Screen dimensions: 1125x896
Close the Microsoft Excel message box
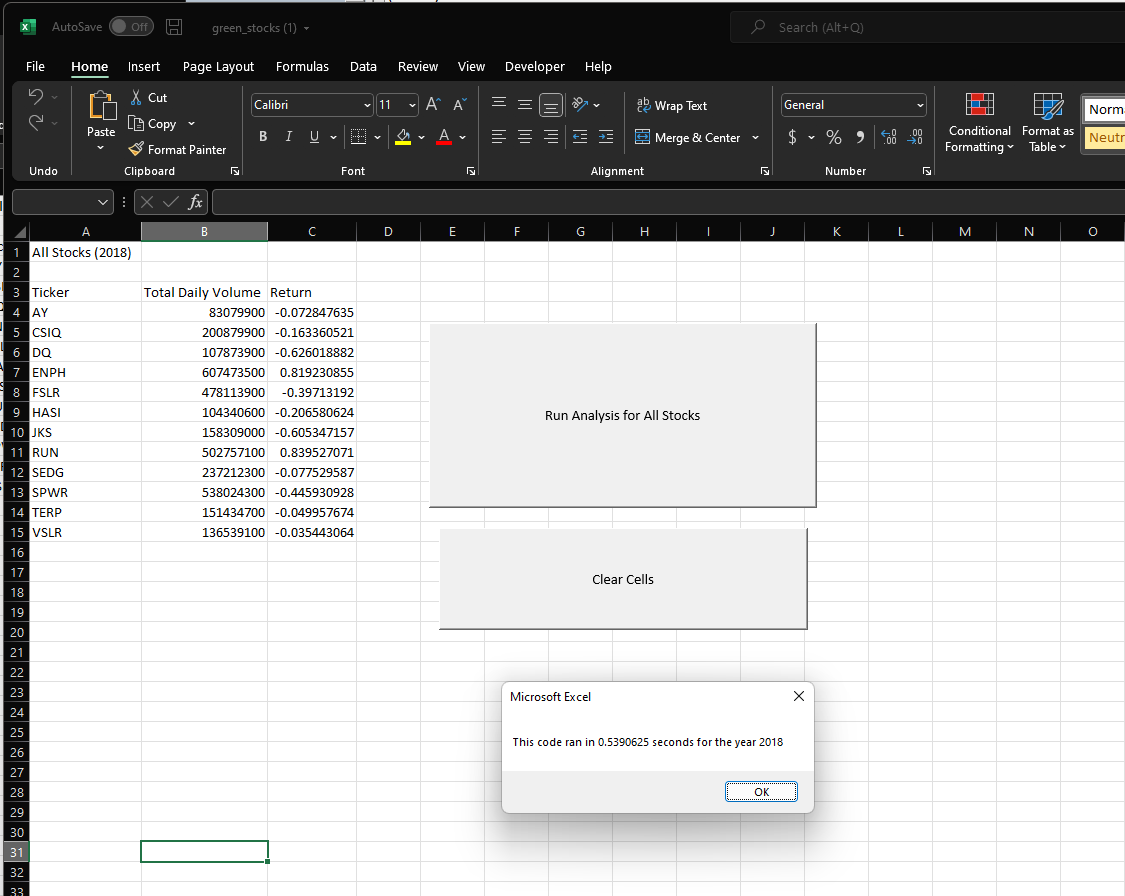pos(799,696)
